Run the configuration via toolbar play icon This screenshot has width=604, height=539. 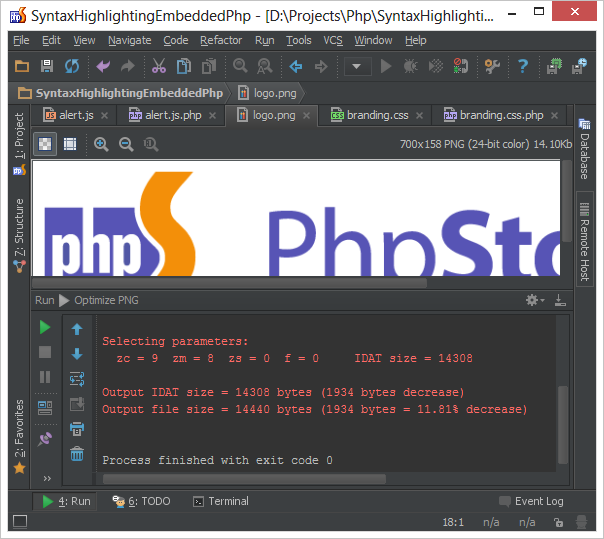(x=386, y=66)
